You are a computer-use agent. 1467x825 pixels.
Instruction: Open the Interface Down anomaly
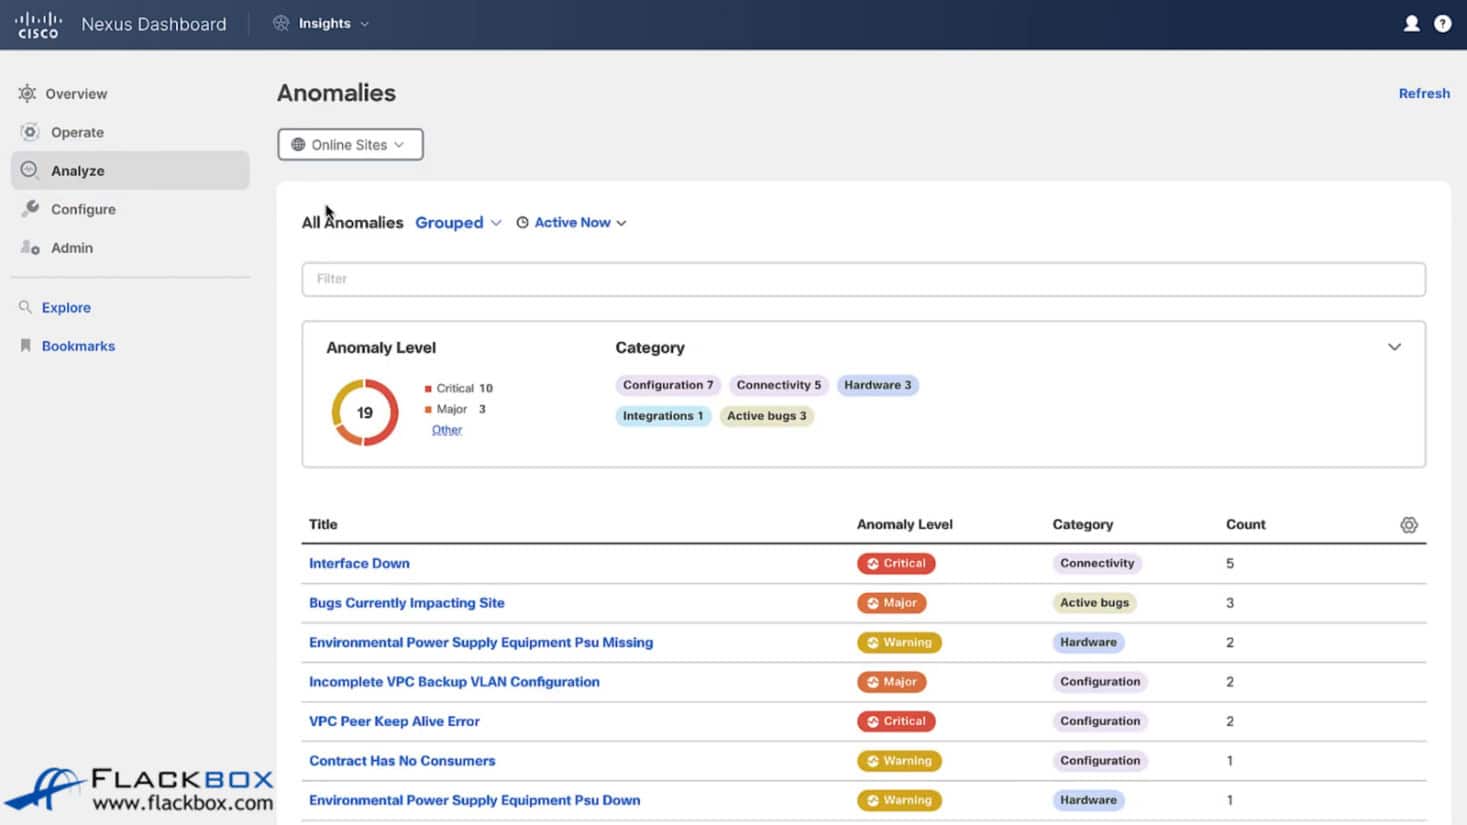coord(359,563)
